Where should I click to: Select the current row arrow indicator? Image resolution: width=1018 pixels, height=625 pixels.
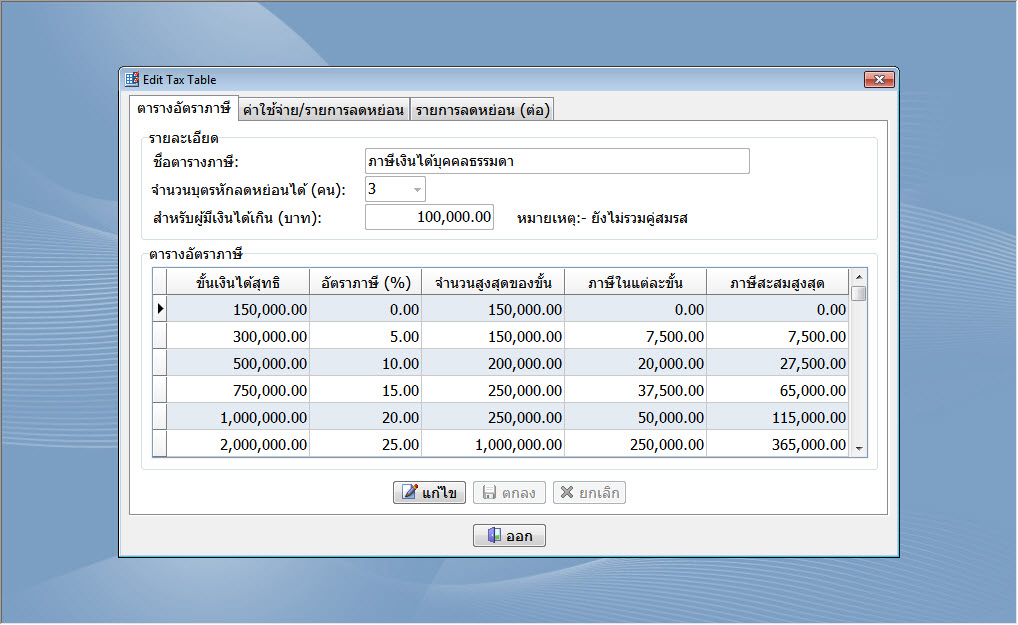[x=159, y=310]
